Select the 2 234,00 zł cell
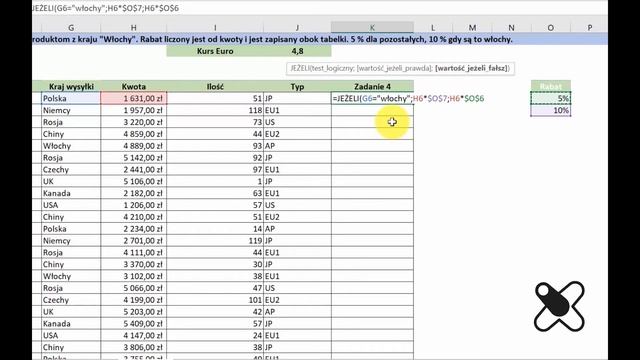Image resolution: width=640 pixels, height=360 pixels. (133, 229)
